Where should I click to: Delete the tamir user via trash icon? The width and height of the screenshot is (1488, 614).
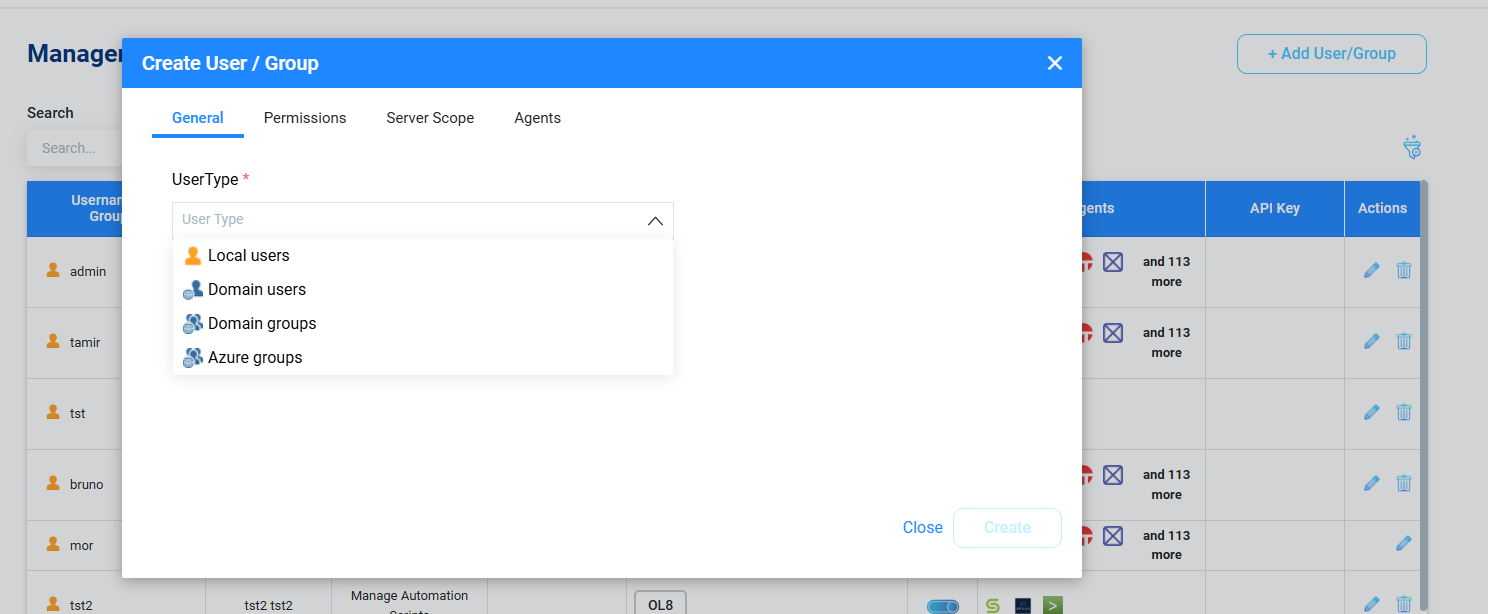1404,341
